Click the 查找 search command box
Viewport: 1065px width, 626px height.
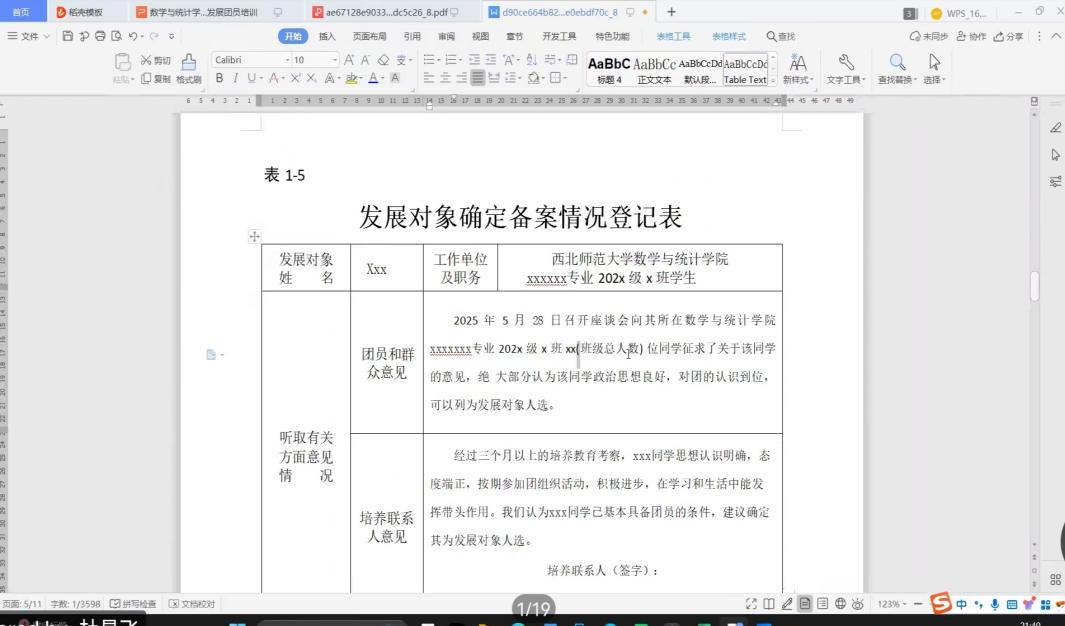(780, 37)
